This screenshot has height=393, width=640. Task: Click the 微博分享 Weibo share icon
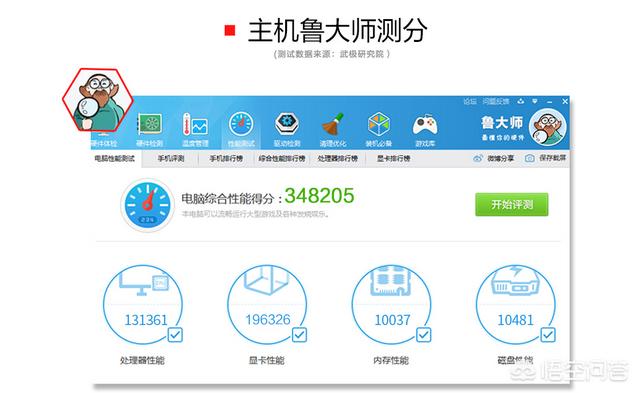pos(478,158)
